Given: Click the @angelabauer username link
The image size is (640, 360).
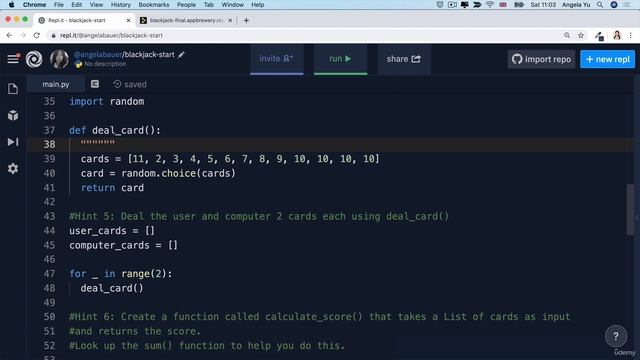Looking at the screenshot, I should pos(98,54).
